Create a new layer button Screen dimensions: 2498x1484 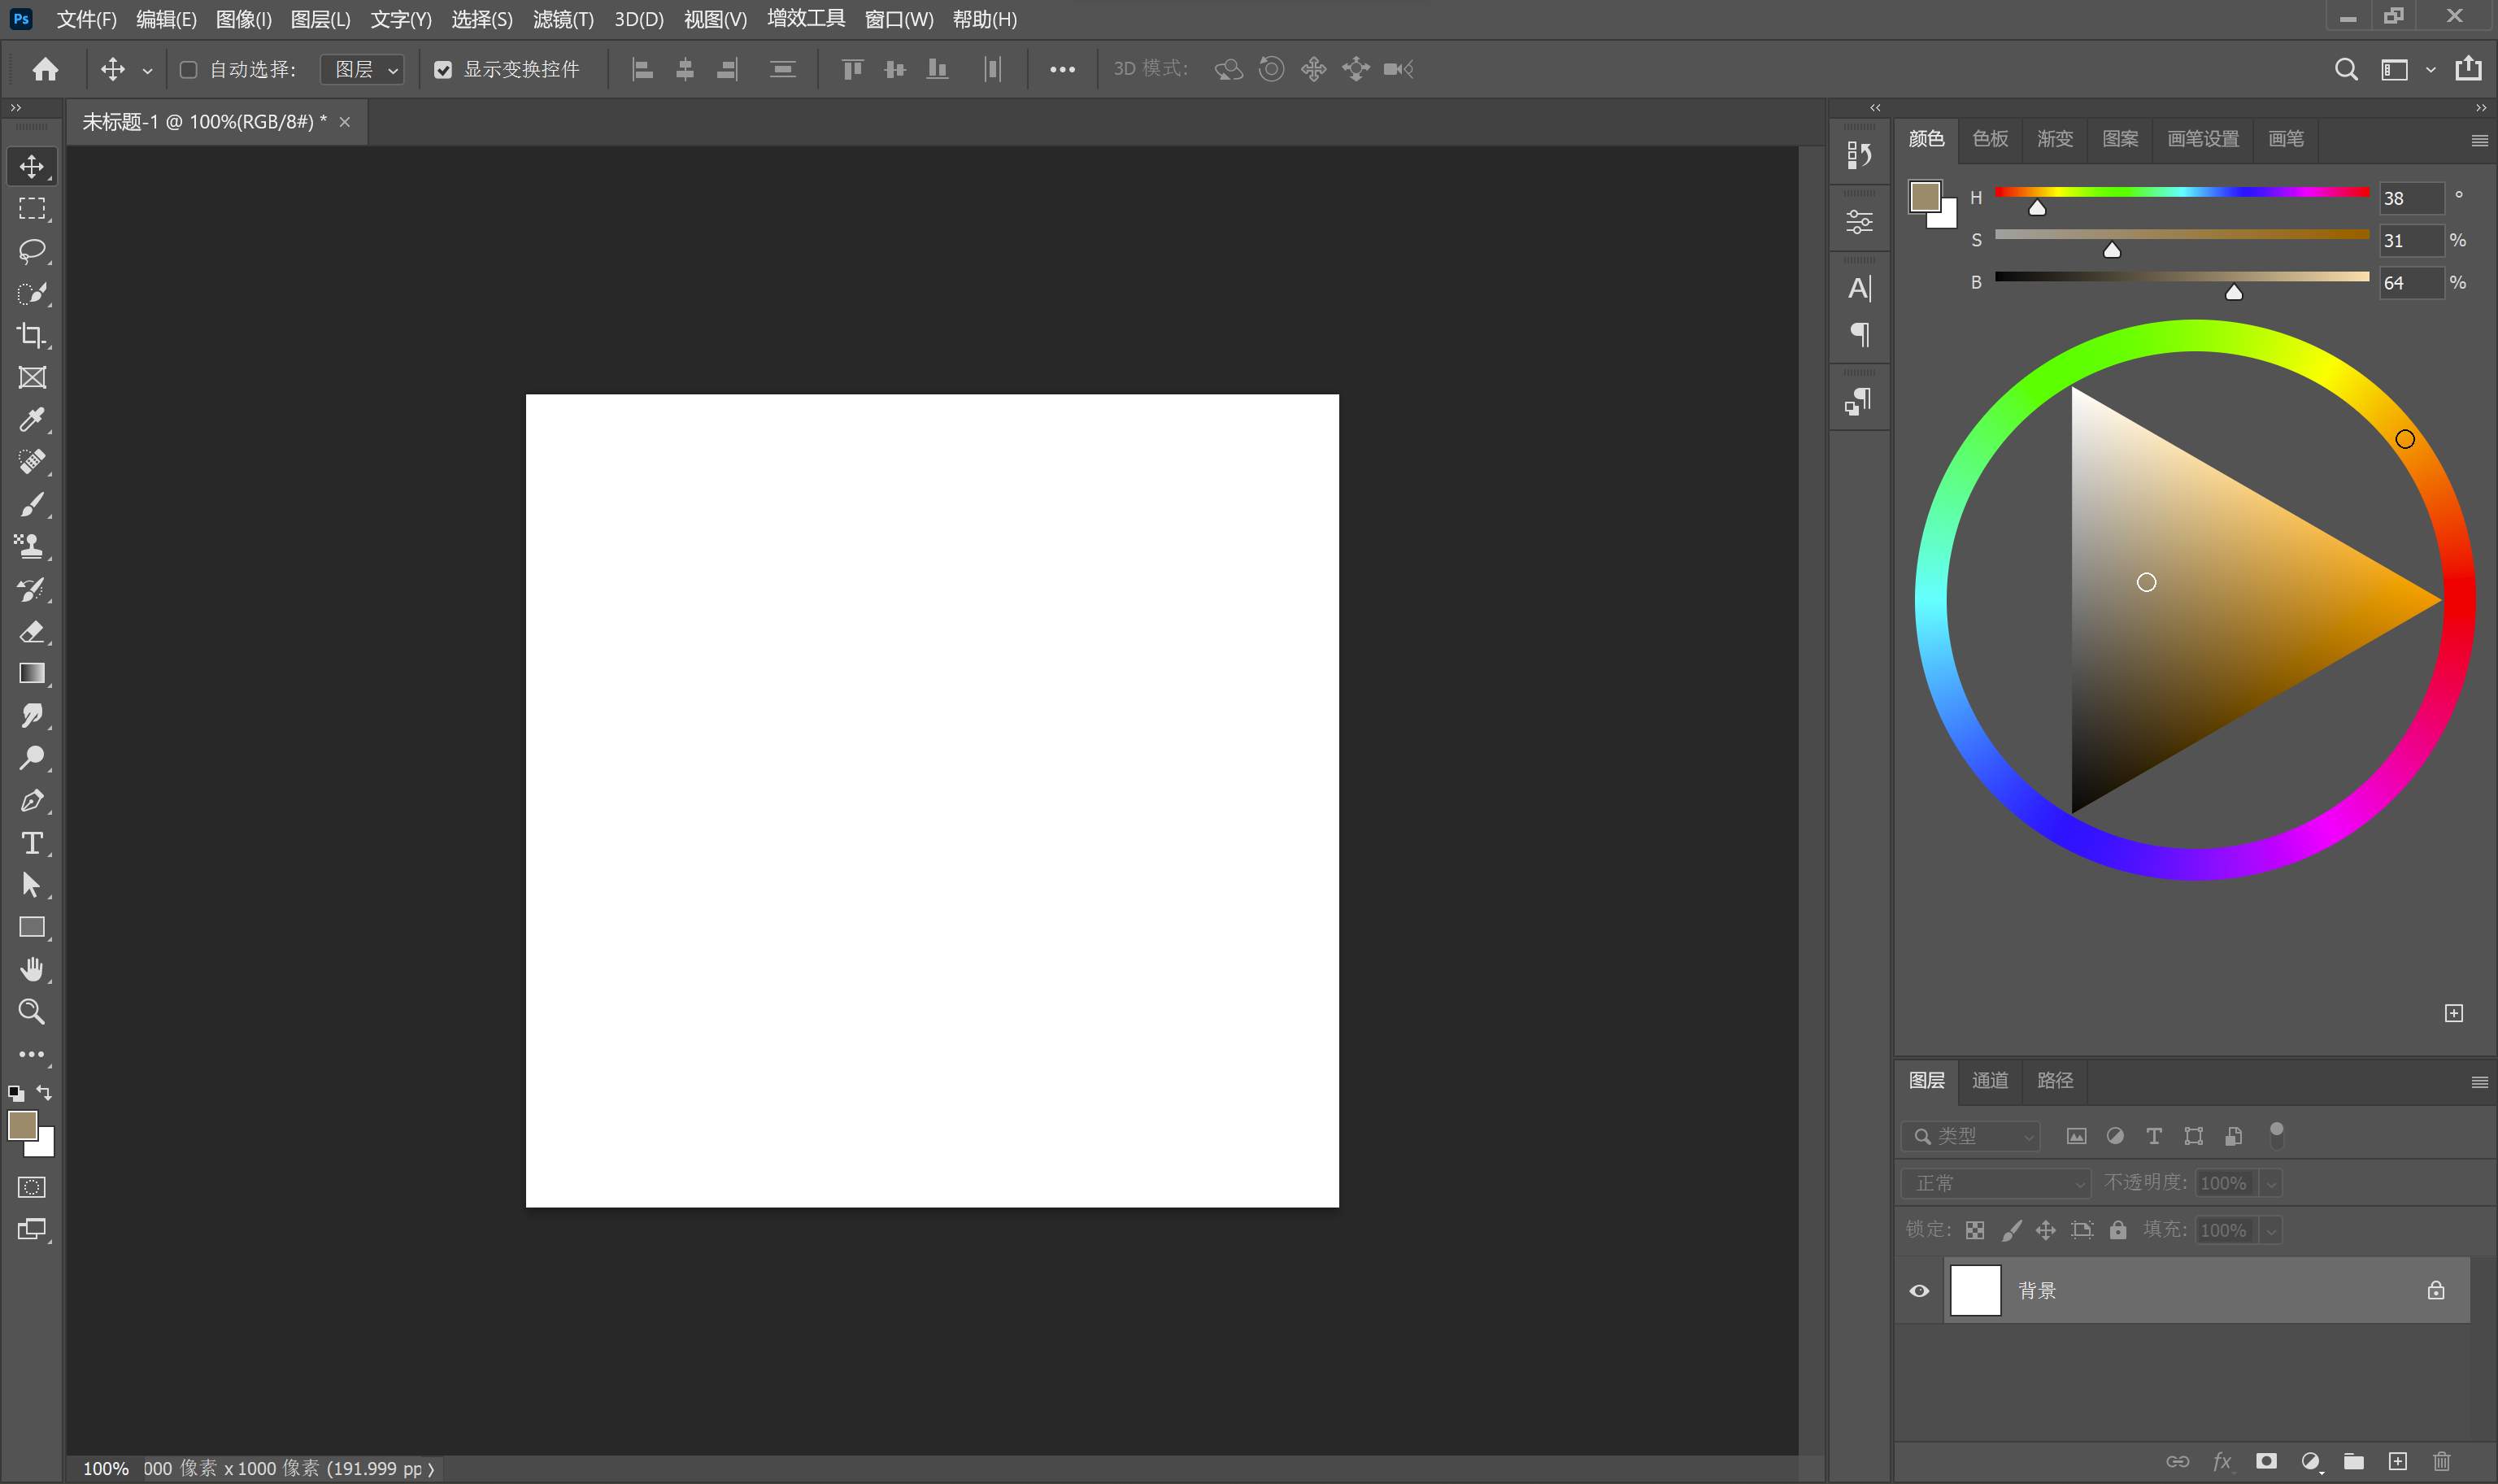[2397, 1461]
